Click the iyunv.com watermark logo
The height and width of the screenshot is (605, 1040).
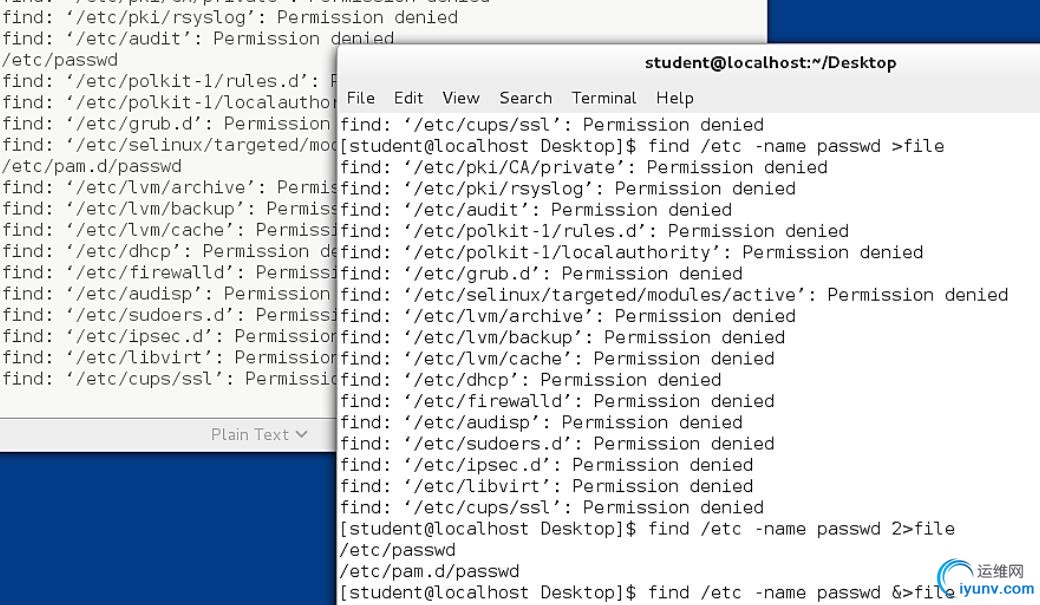[x=986, y=578]
